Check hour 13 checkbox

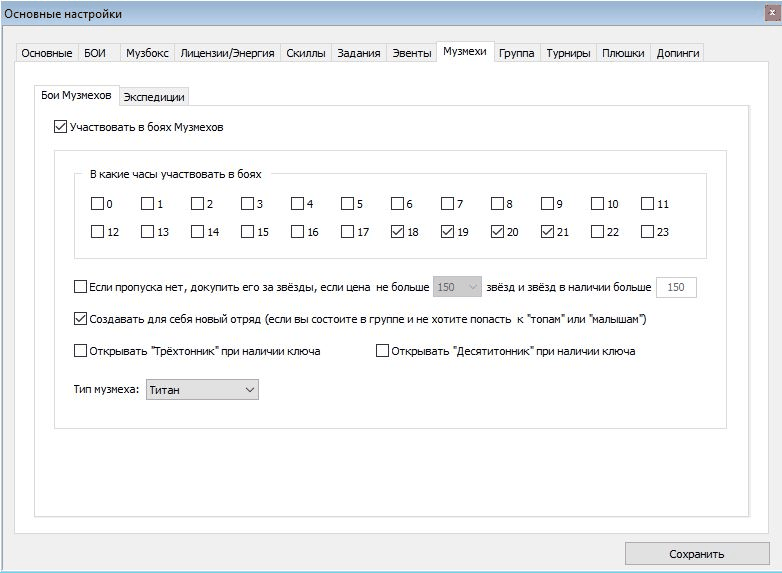(147, 231)
